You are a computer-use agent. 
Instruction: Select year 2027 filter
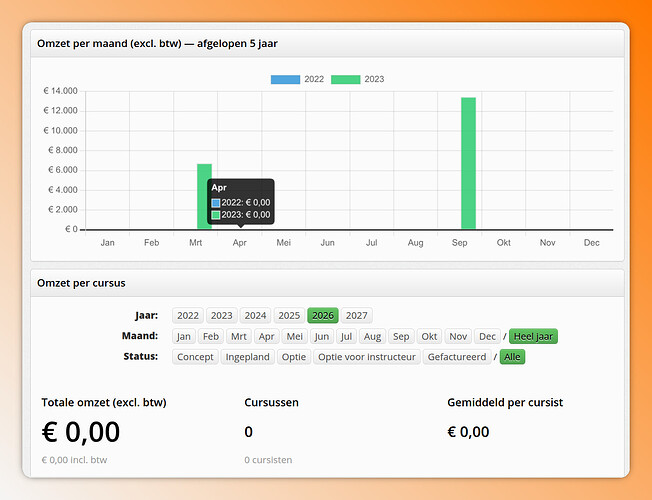pos(357,316)
